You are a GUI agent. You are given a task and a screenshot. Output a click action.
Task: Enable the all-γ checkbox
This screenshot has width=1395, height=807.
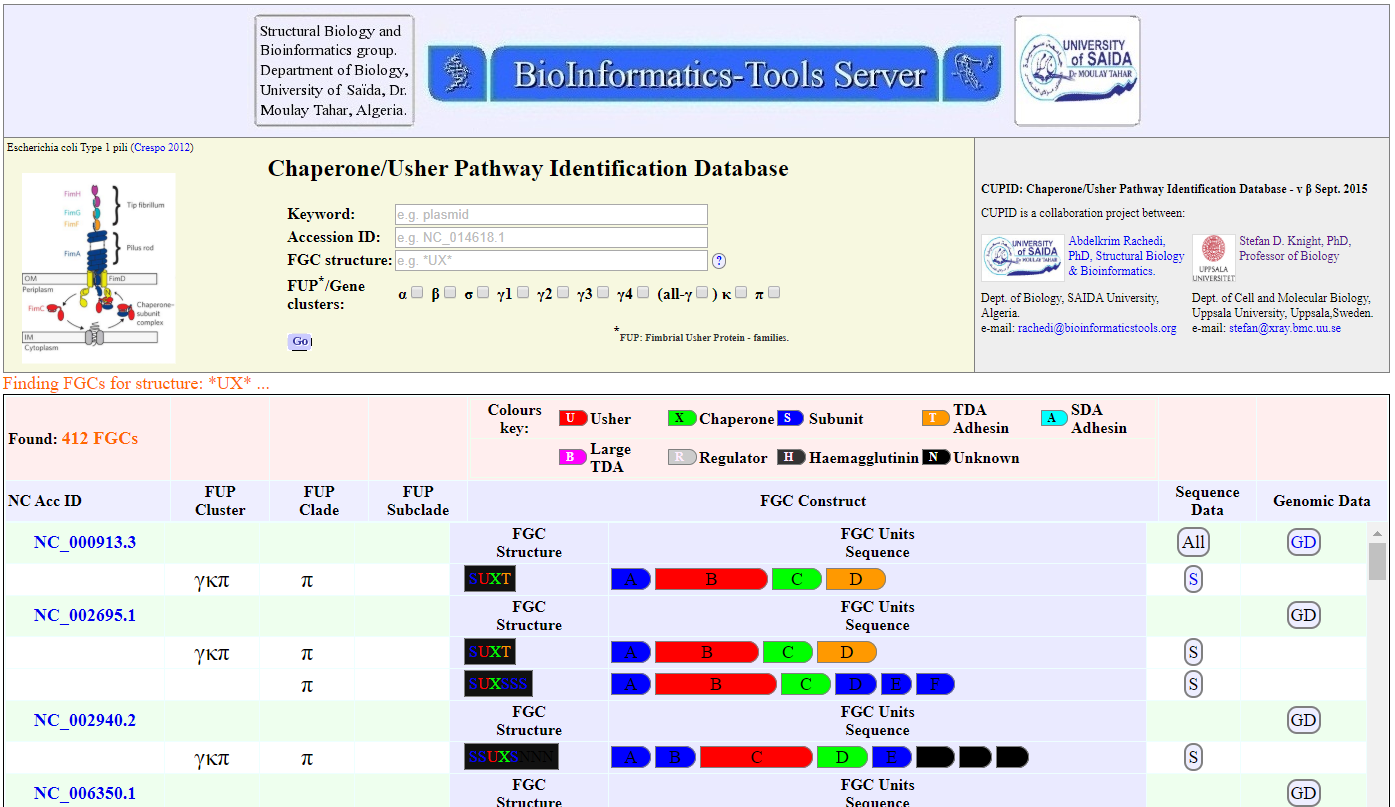click(702, 293)
